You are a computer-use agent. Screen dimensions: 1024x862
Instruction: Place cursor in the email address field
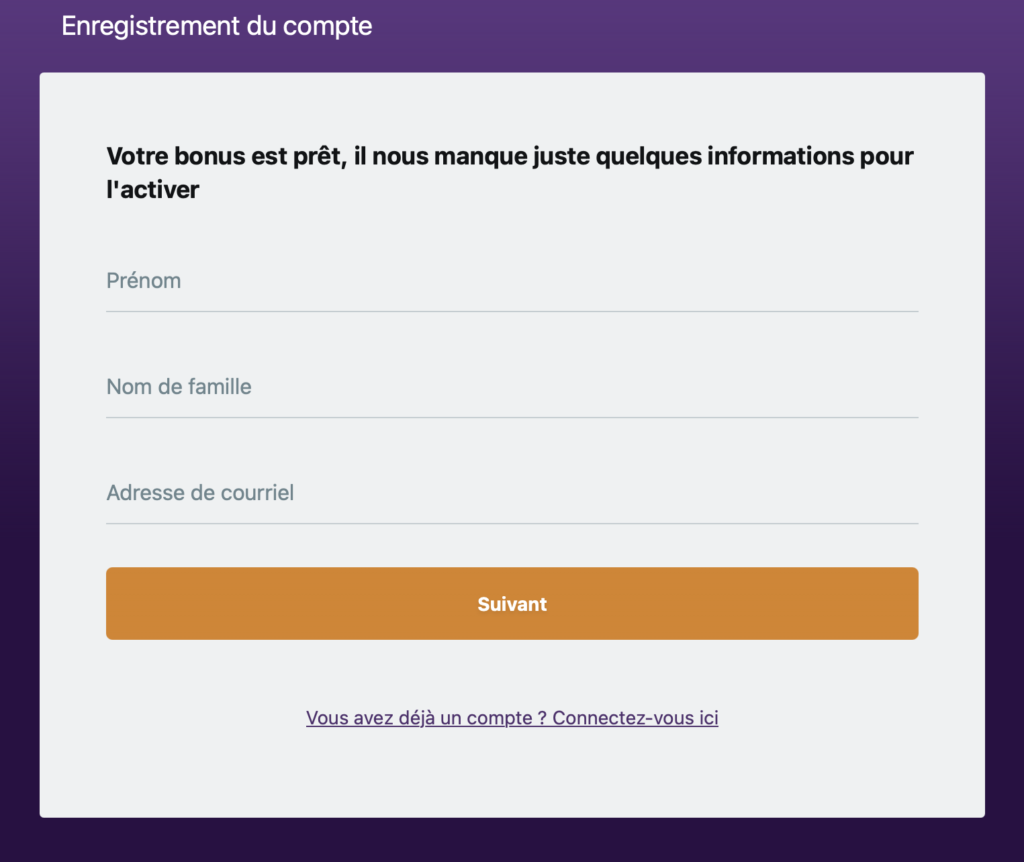512,493
